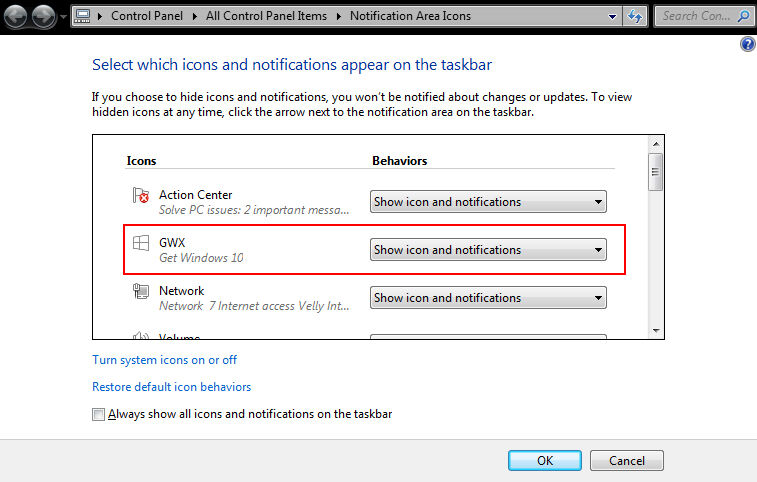Click the Action Center flag icon

(140, 196)
